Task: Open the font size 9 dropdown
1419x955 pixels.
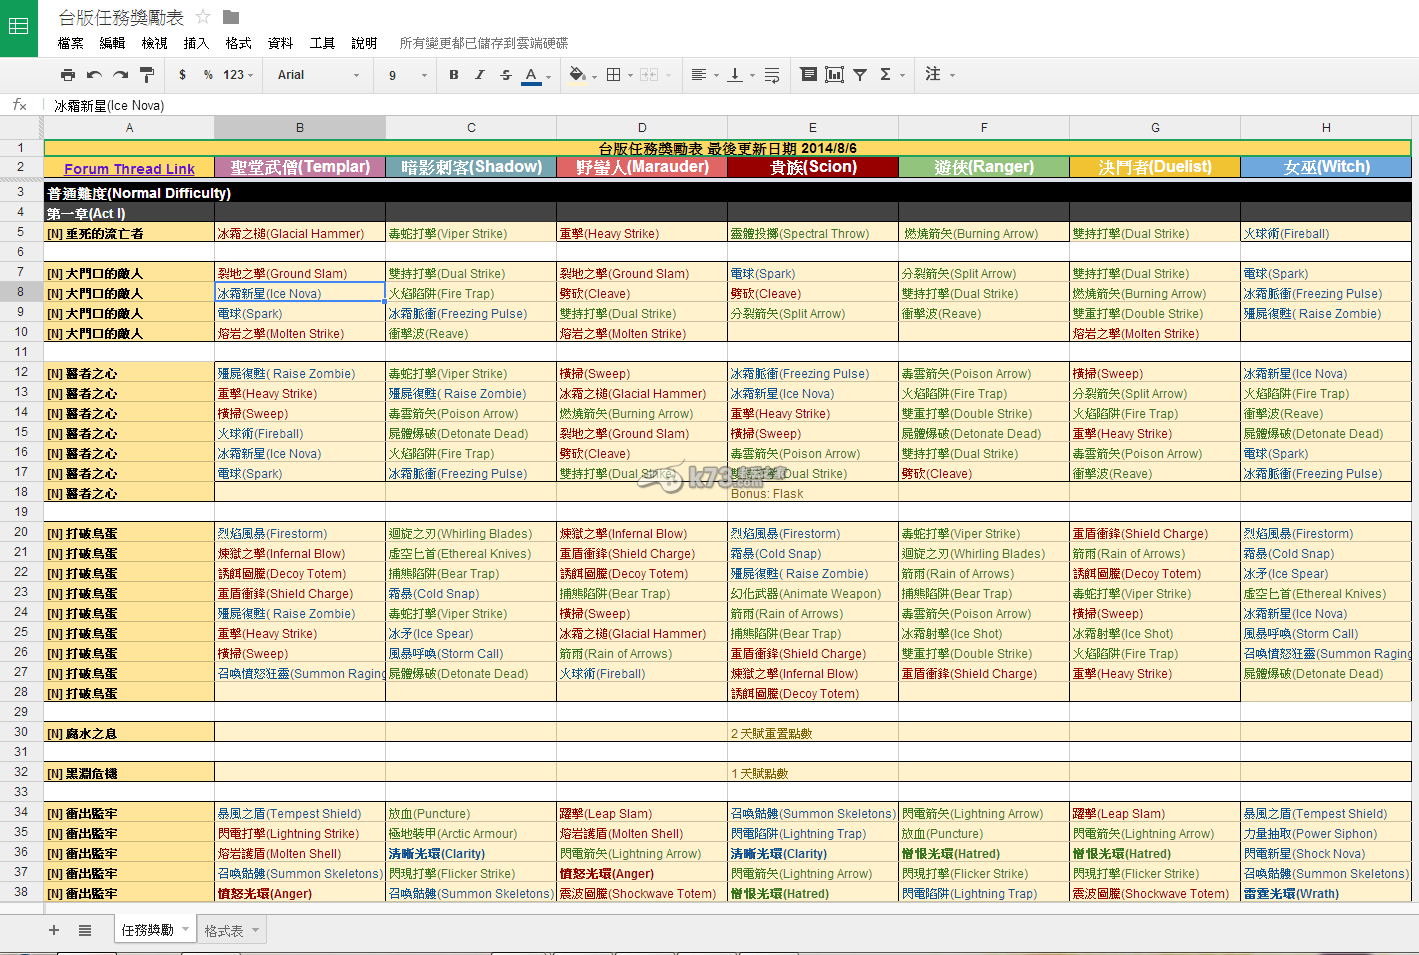Action: click(x=407, y=75)
